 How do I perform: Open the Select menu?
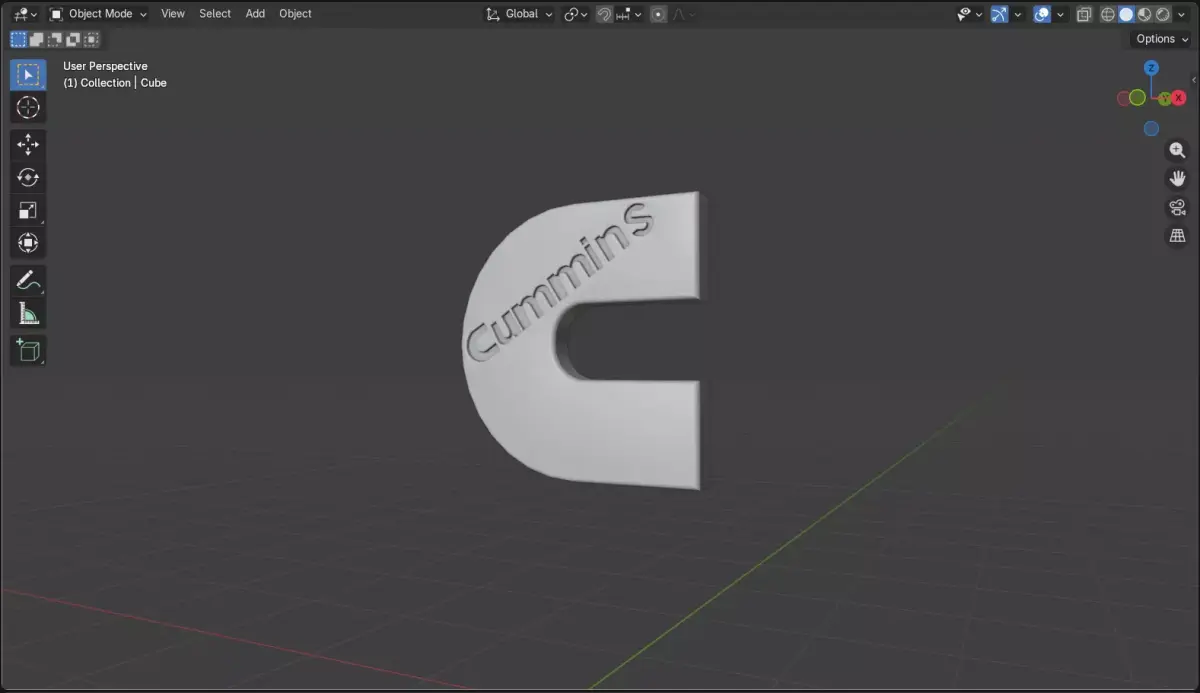tap(215, 14)
